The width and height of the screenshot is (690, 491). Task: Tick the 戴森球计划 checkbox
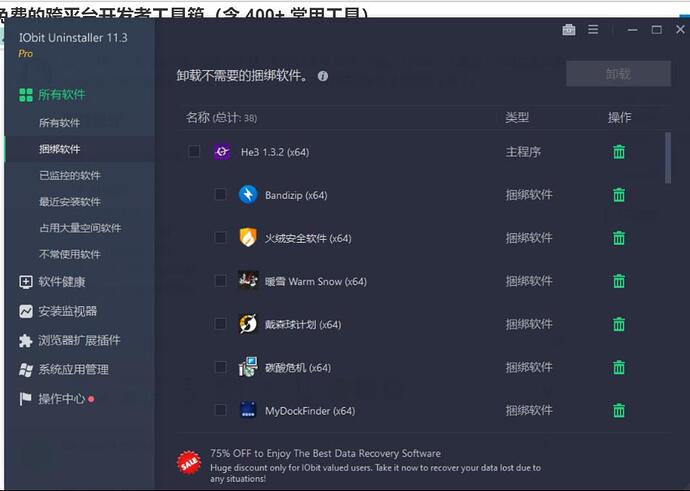[220, 323]
